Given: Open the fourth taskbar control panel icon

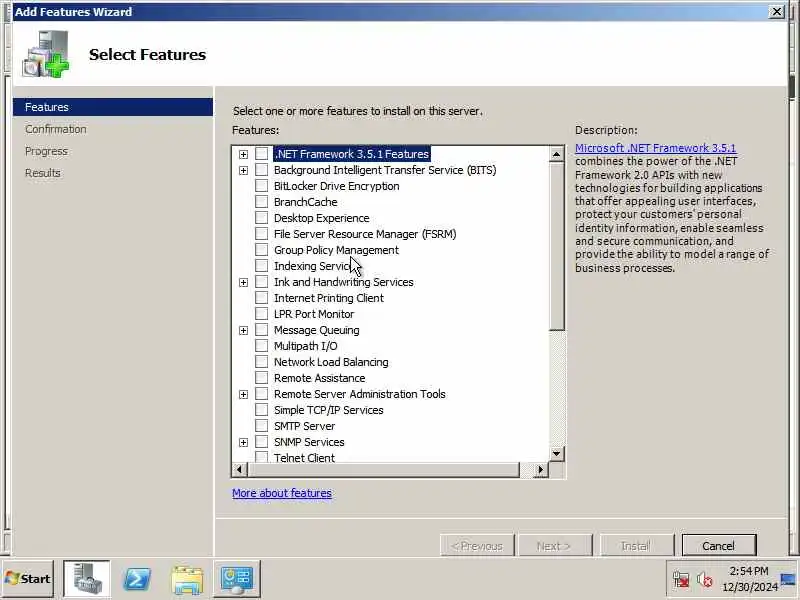Looking at the screenshot, I should (x=236, y=579).
